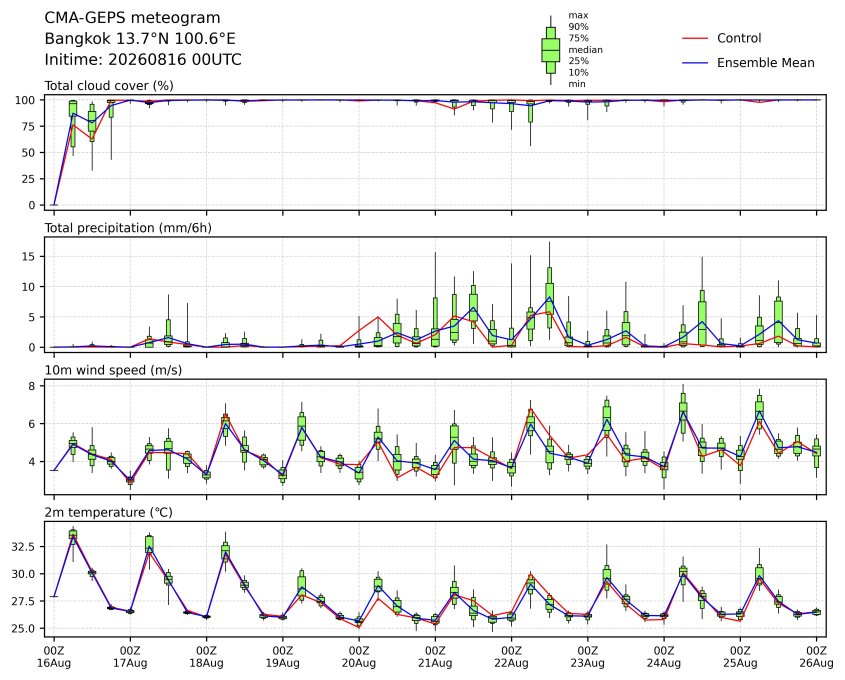This screenshot has width=845, height=680.
Task: Click the '2m temperature (°C)' panel title
Action: point(108,512)
